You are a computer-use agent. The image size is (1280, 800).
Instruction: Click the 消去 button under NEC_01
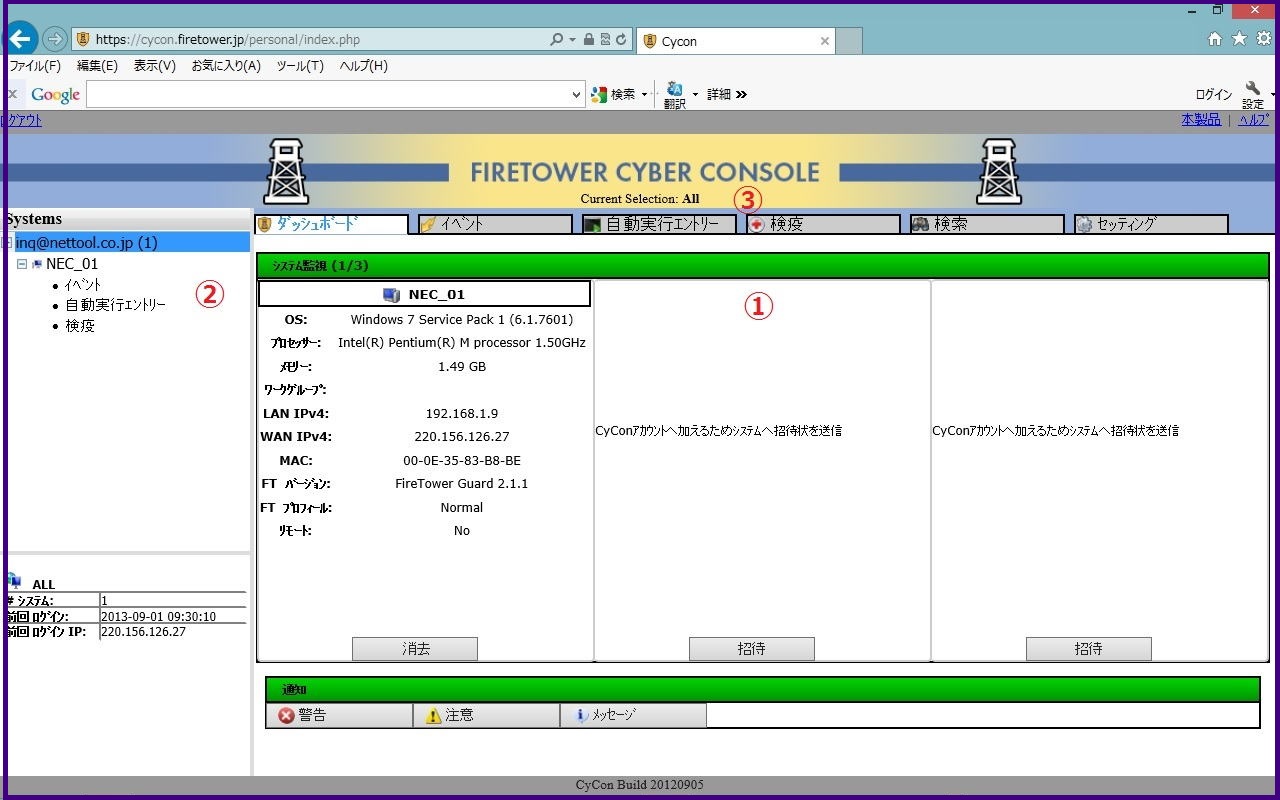(x=414, y=649)
